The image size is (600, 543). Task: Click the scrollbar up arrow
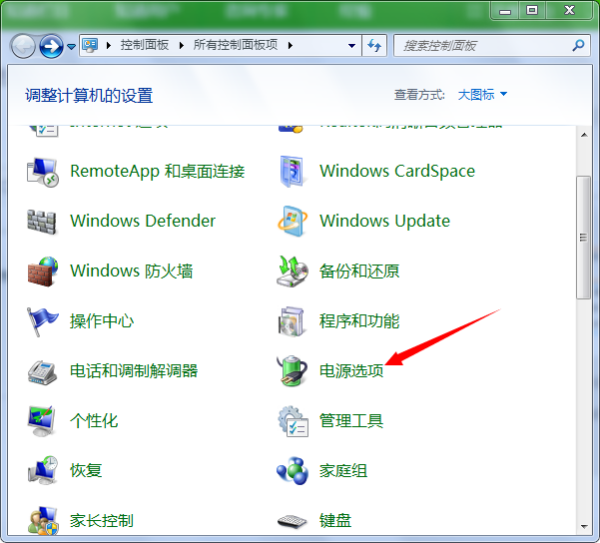[584, 135]
